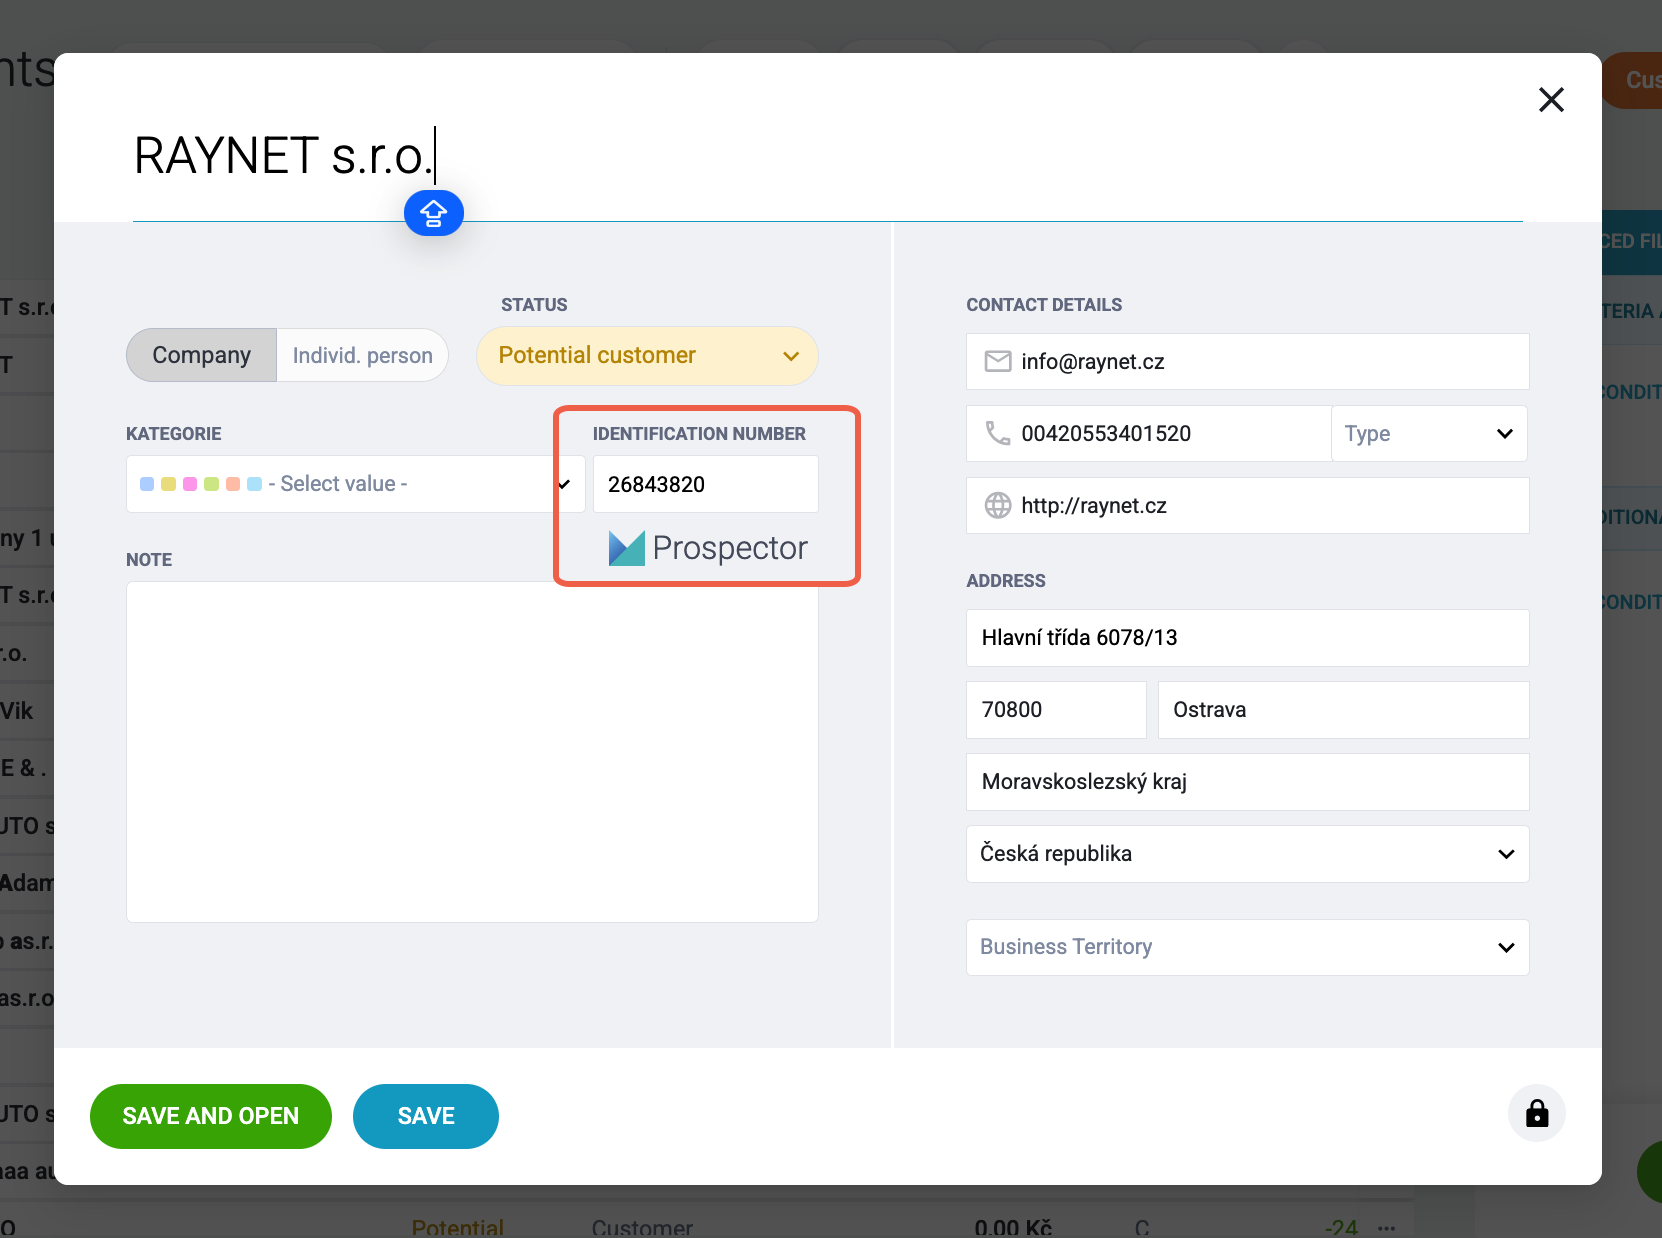Viewport: 1662px width, 1238px height.
Task: Click the lock icon in footer
Action: [x=1537, y=1113]
